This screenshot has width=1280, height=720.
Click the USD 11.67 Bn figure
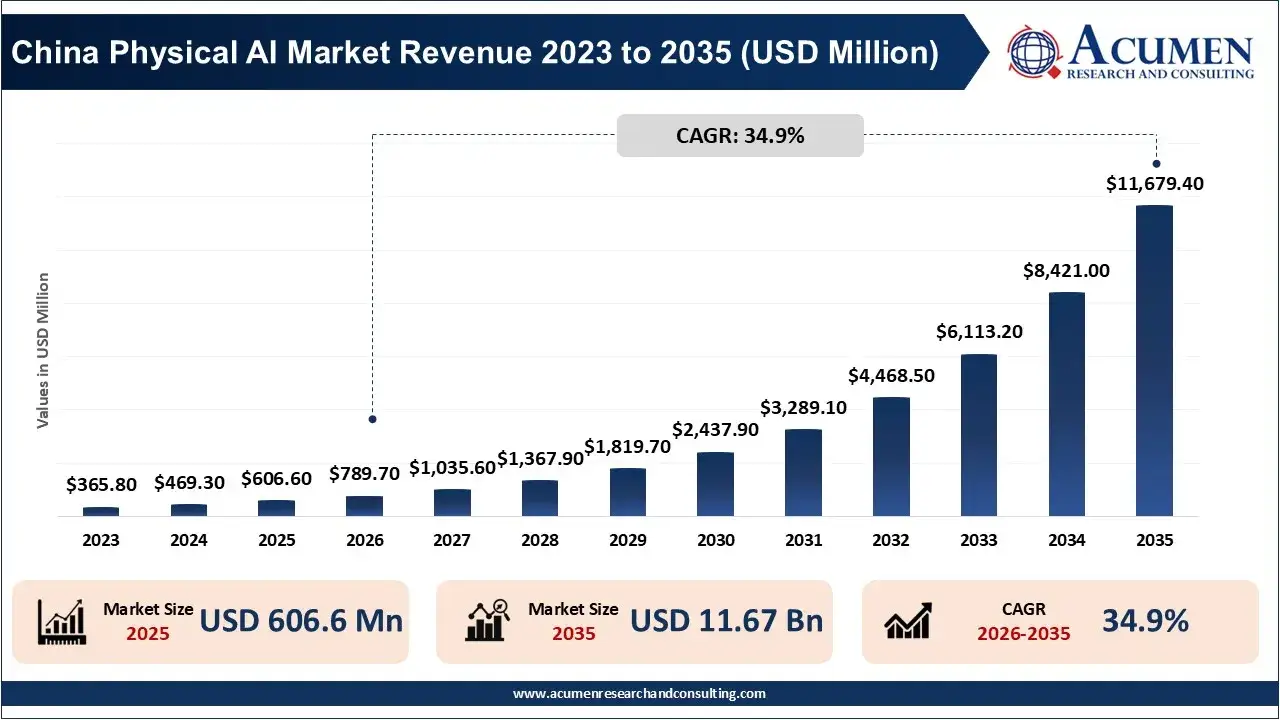[727, 621]
